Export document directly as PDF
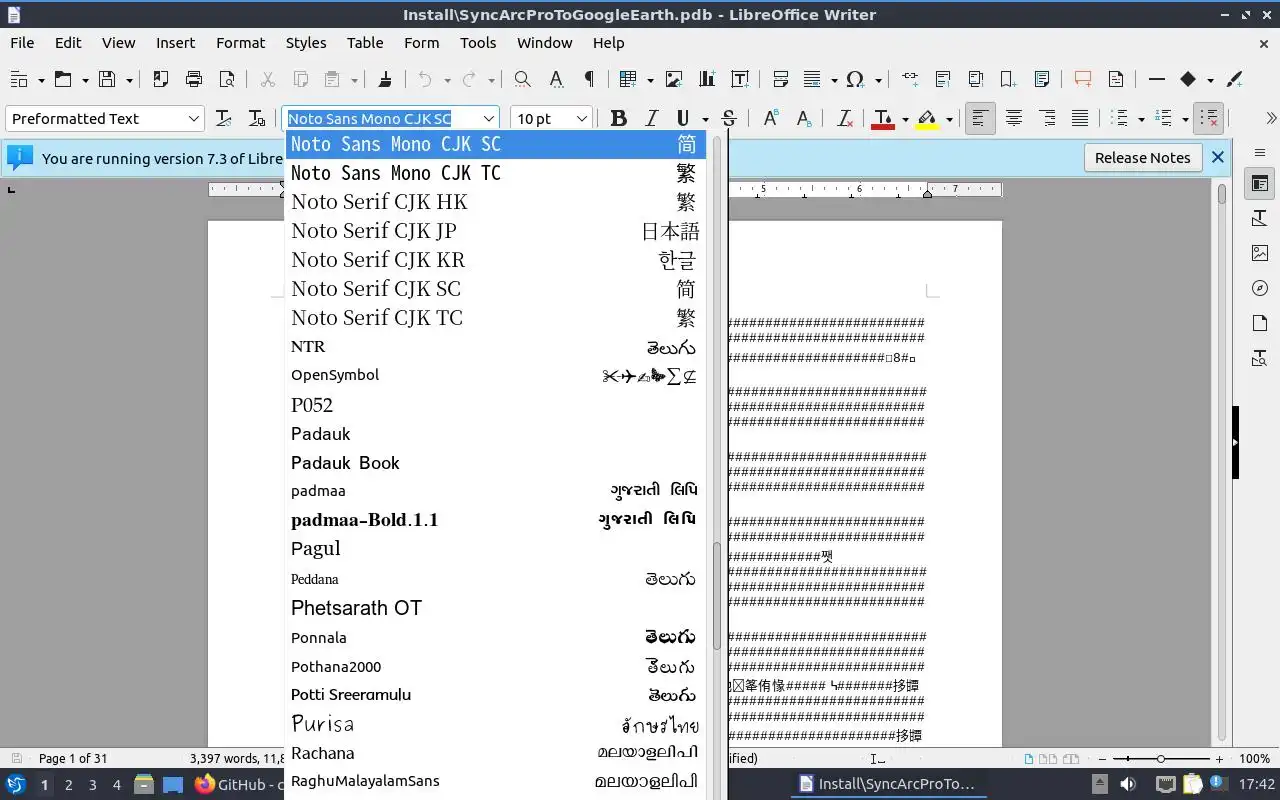 coord(161,79)
